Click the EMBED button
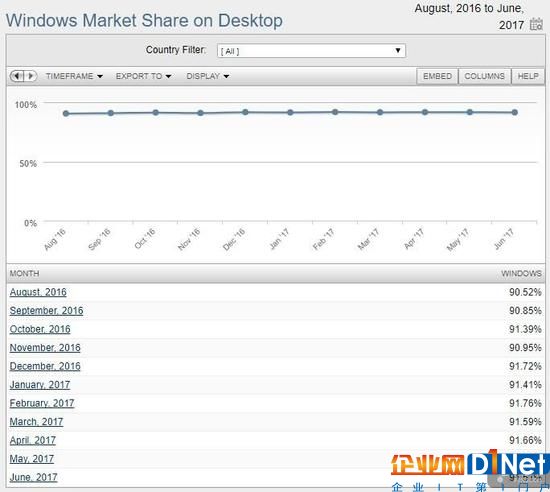Image resolution: width=550 pixels, height=492 pixels. pyautogui.click(x=437, y=76)
